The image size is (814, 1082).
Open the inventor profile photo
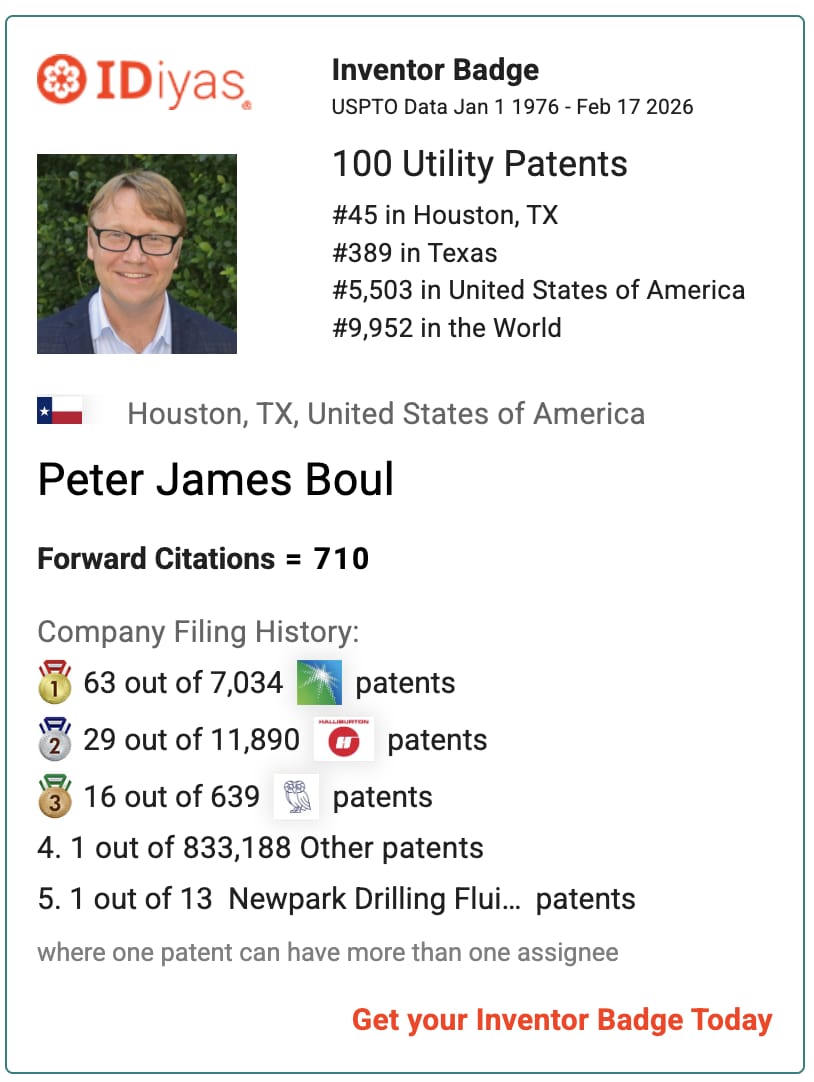pyautogui.click(x=137, y=254)
